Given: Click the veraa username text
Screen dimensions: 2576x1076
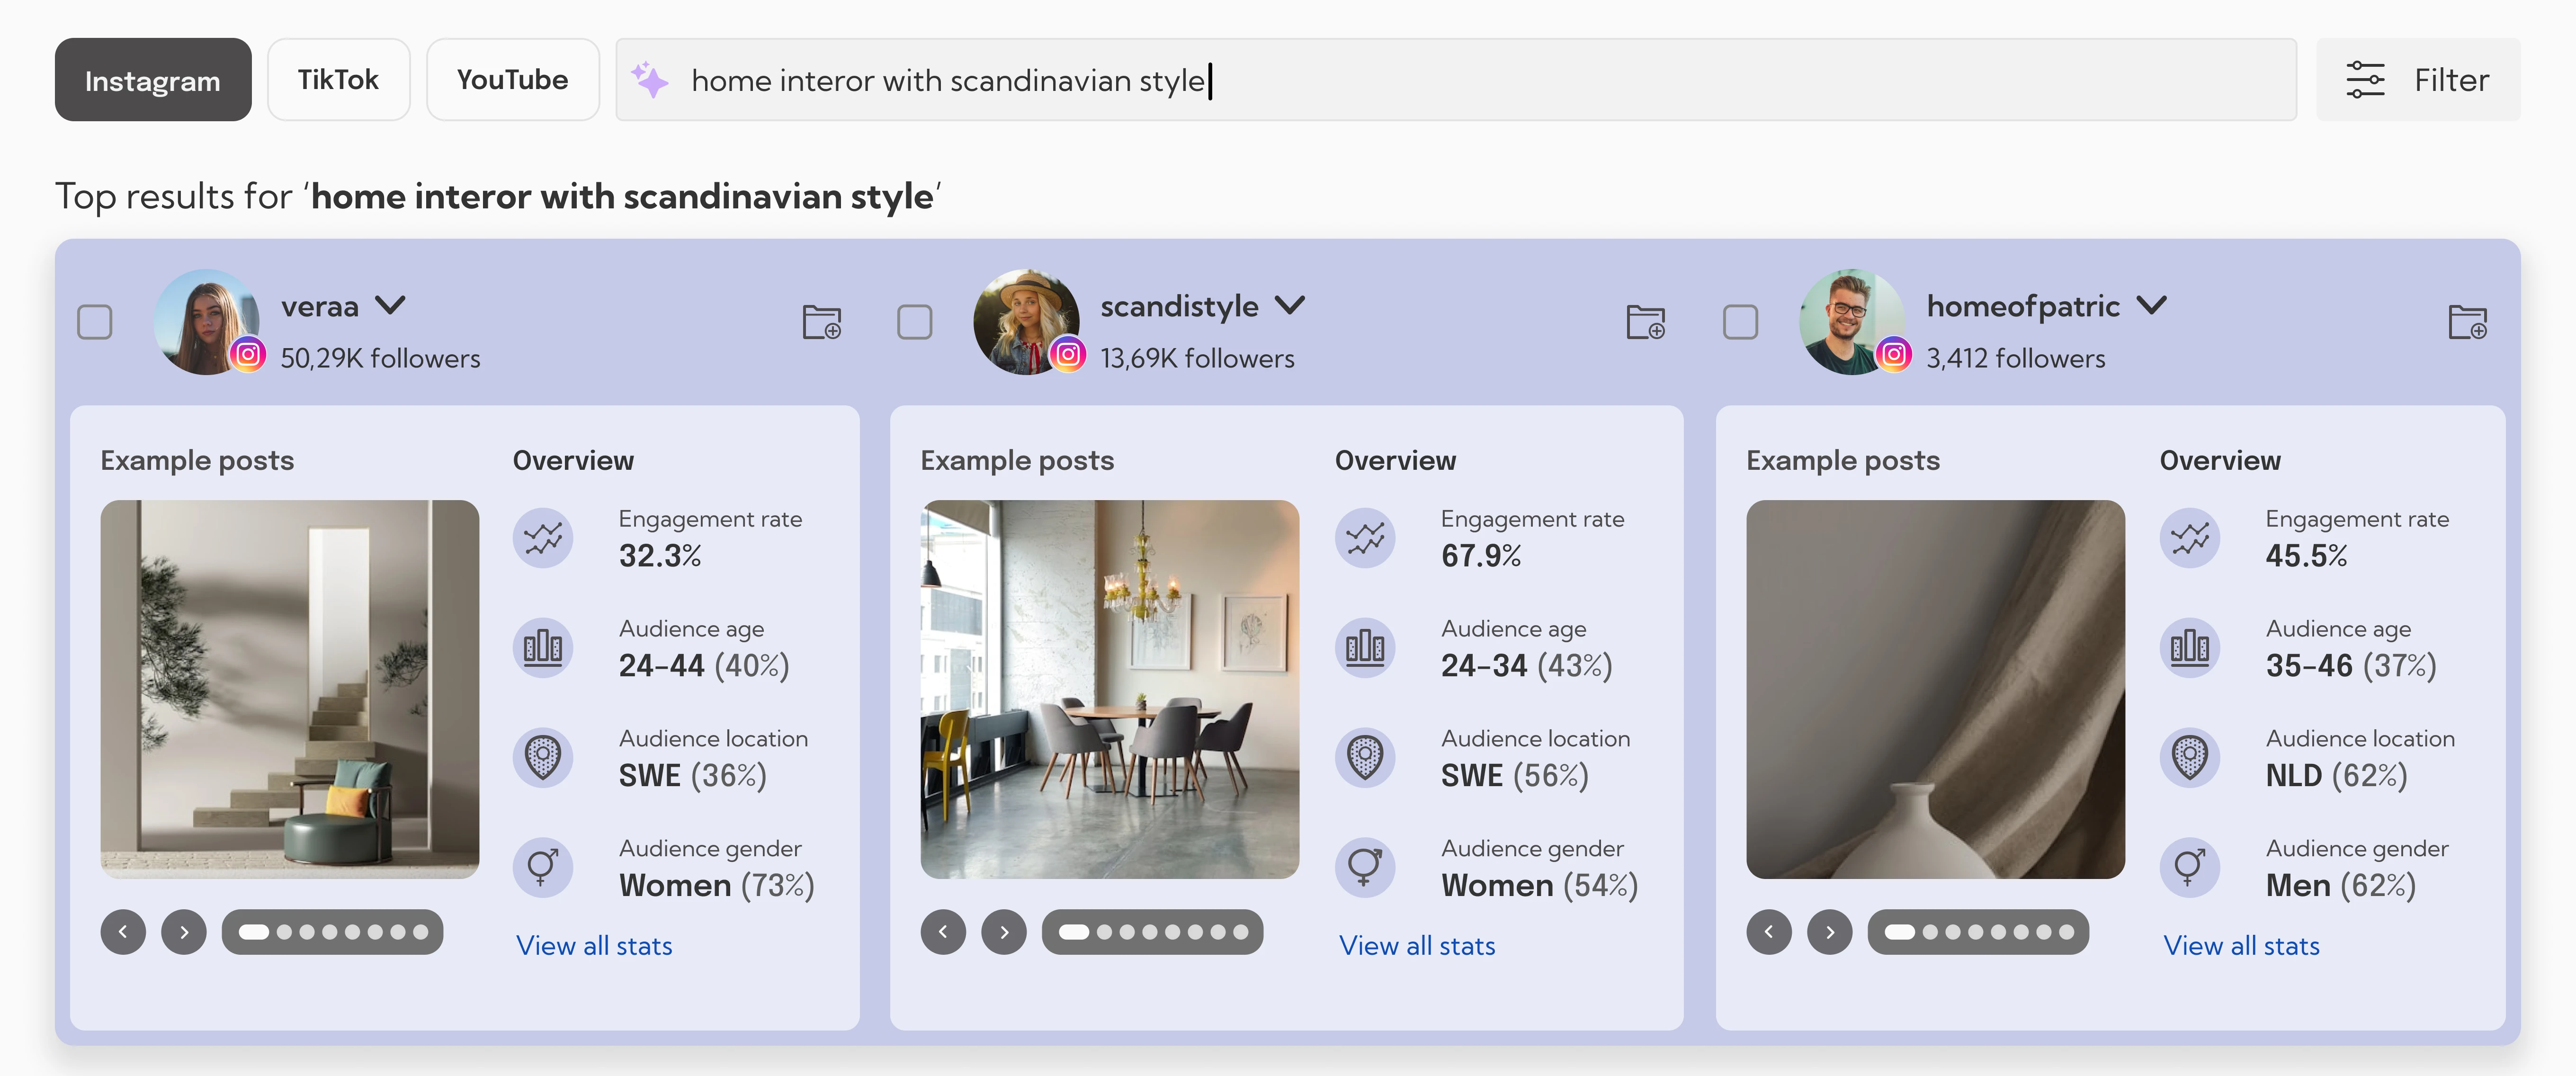Looking at the screenshot, I should [320, 306].
